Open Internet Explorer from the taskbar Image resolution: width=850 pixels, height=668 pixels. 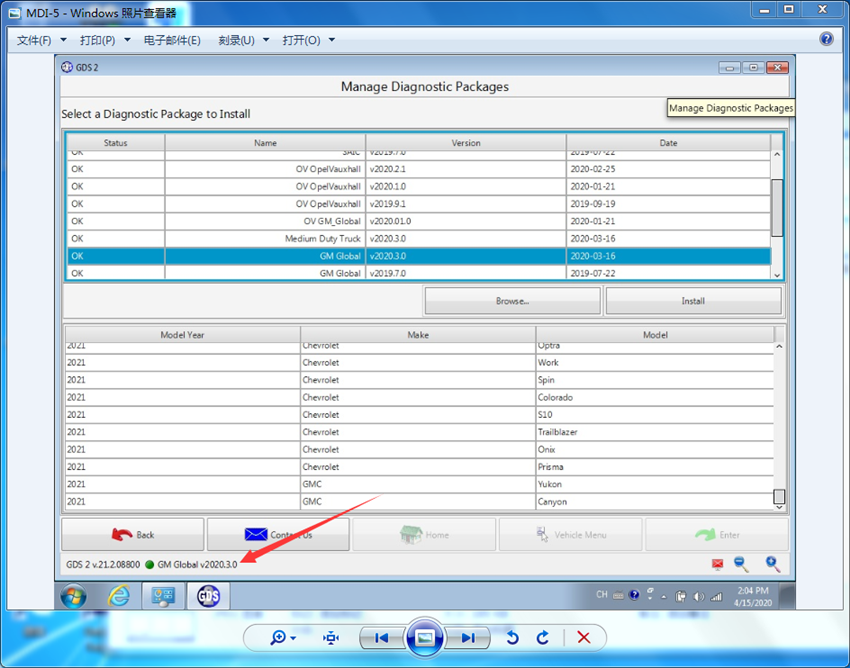click(x=118, y=596)
